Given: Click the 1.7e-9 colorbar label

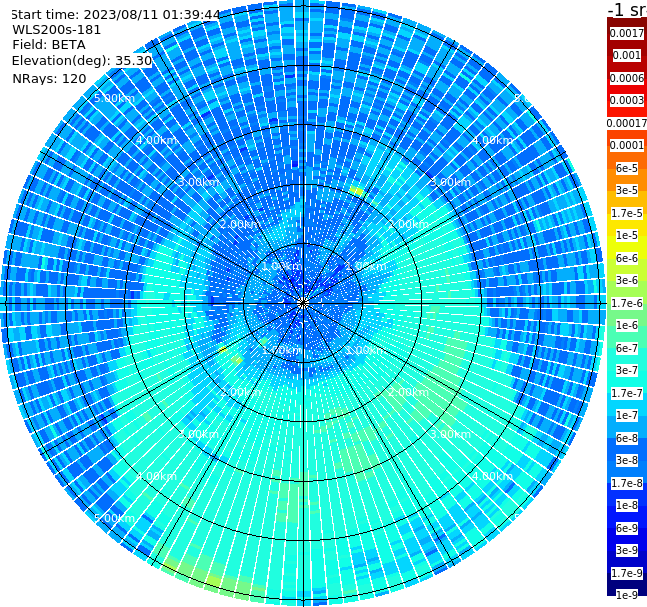Looking at the screenshot, I should [x=627, y=573].
